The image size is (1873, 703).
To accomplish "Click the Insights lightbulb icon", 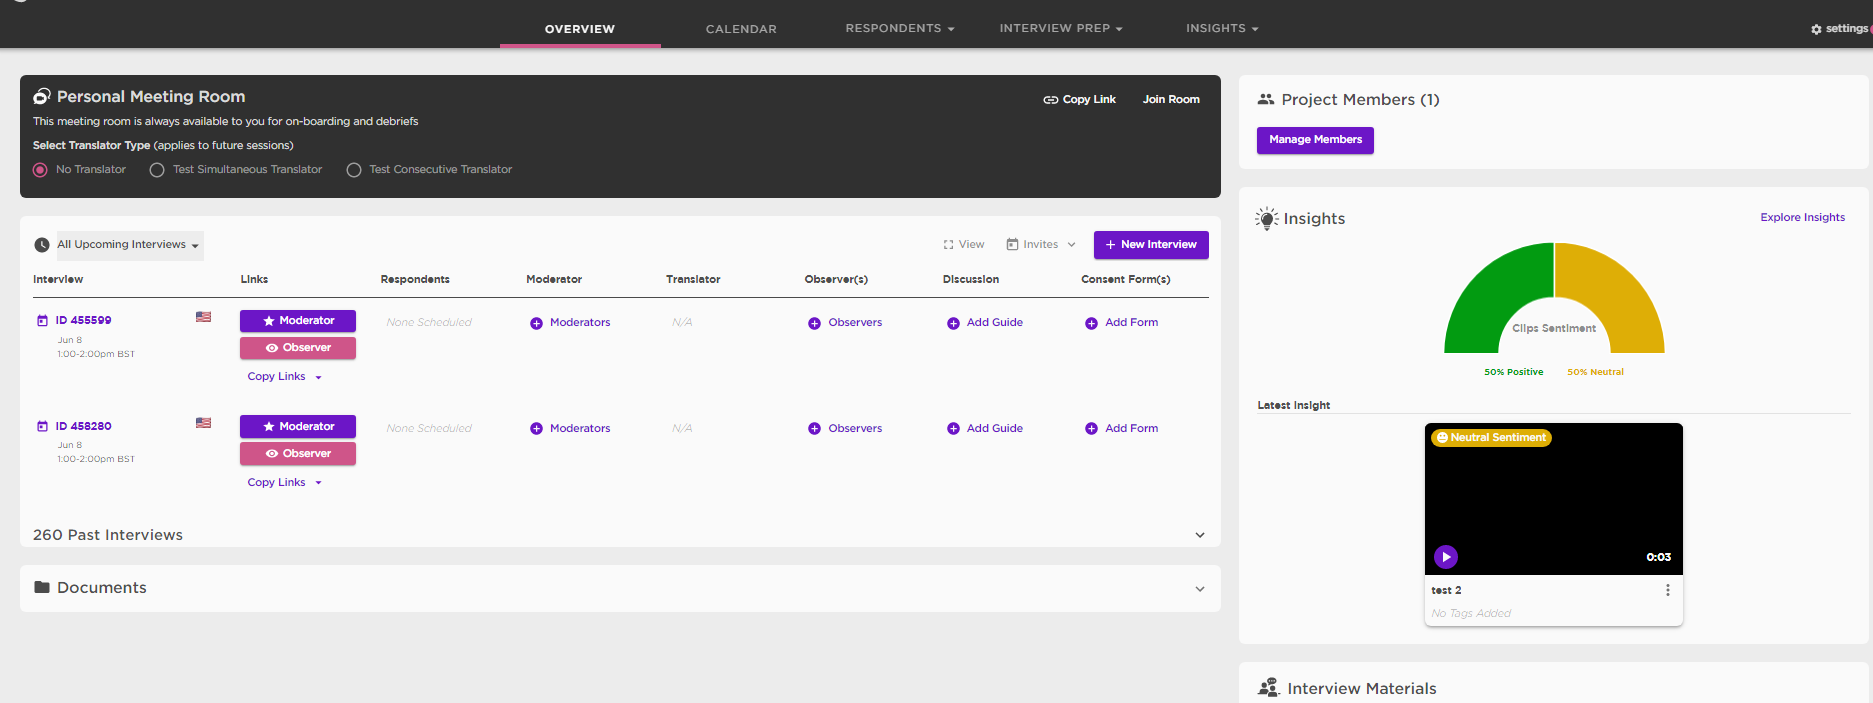I will (x=1267, y=218).
